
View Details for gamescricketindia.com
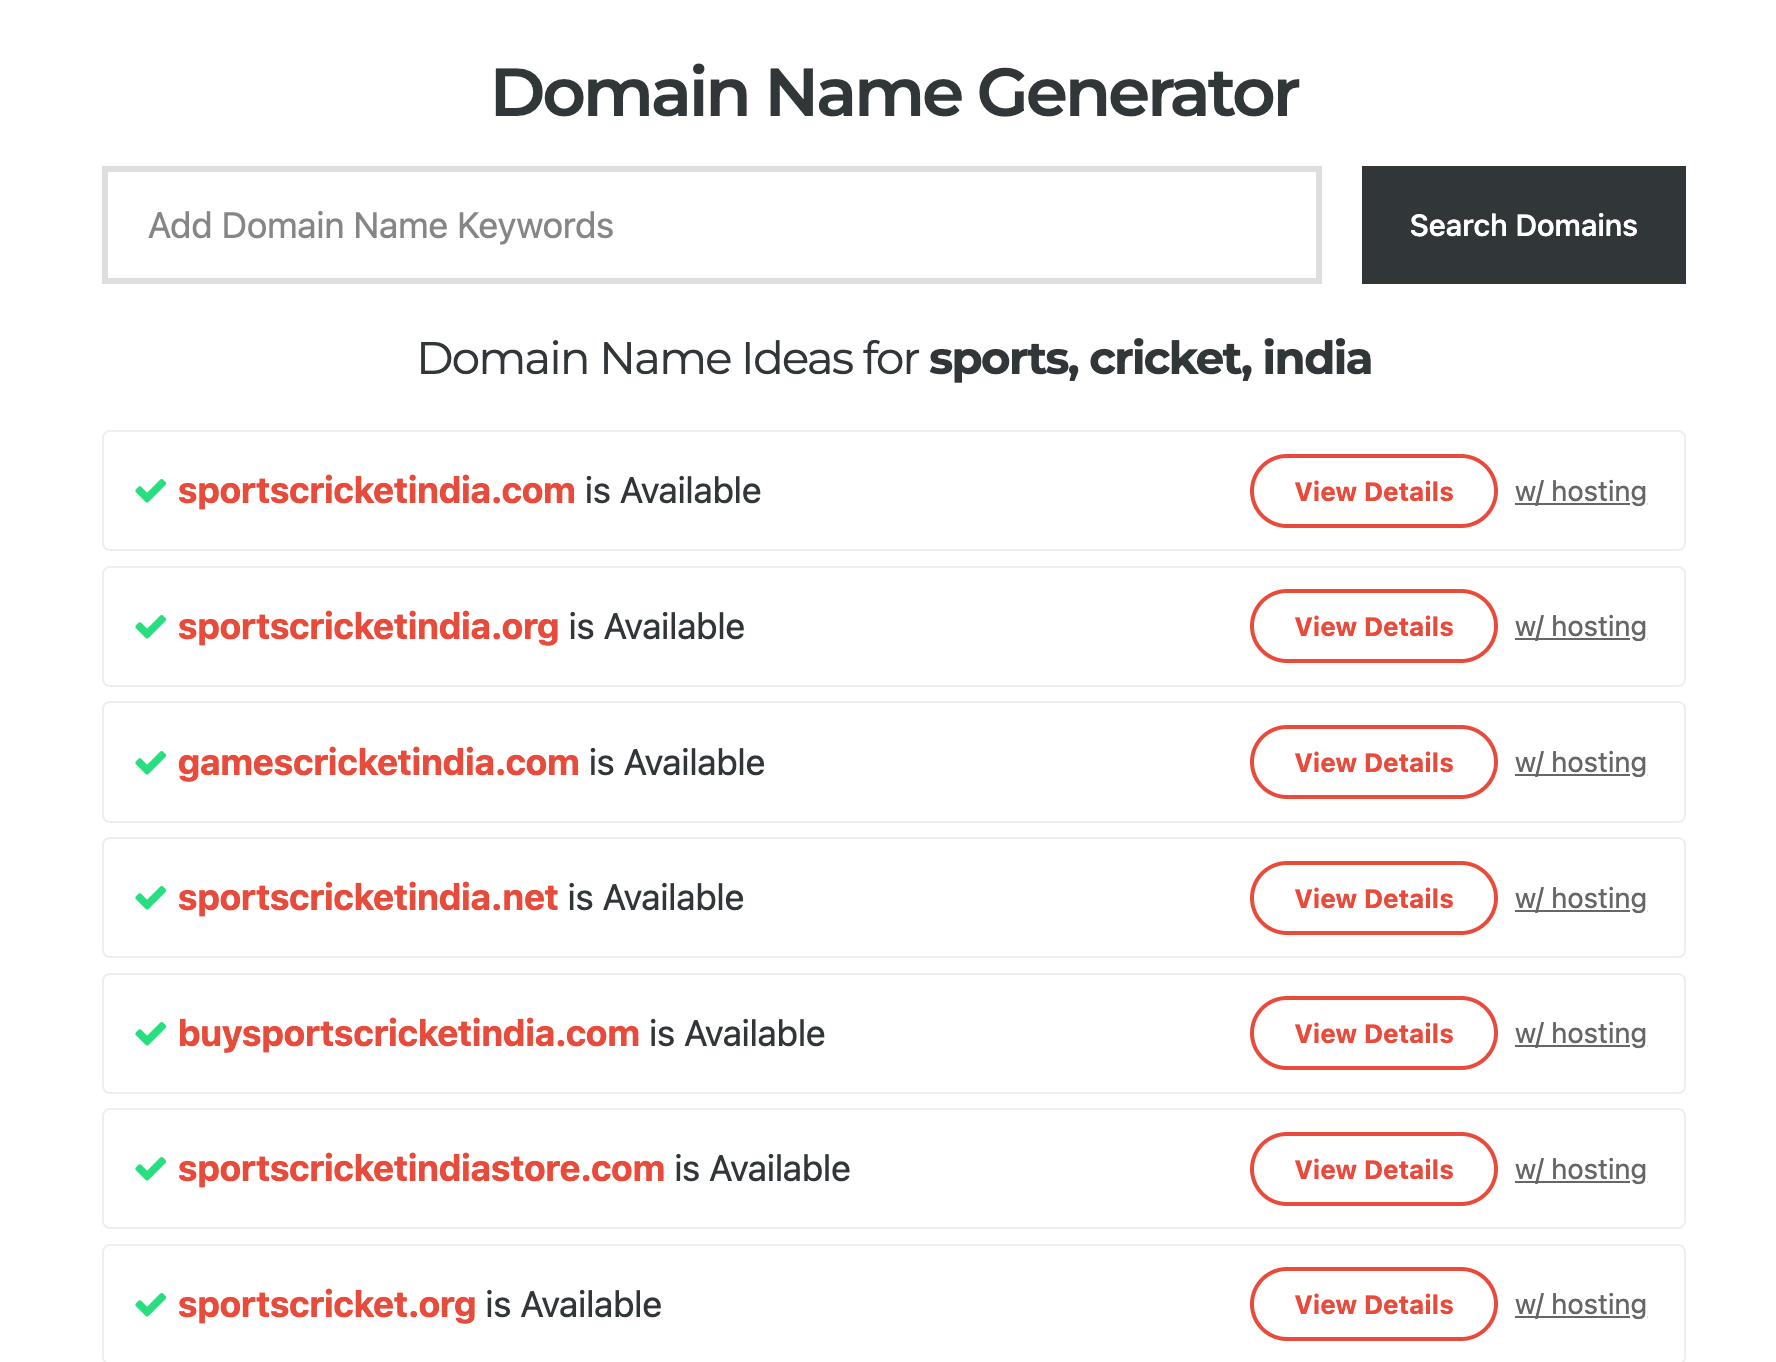(x=1373, y=762)
